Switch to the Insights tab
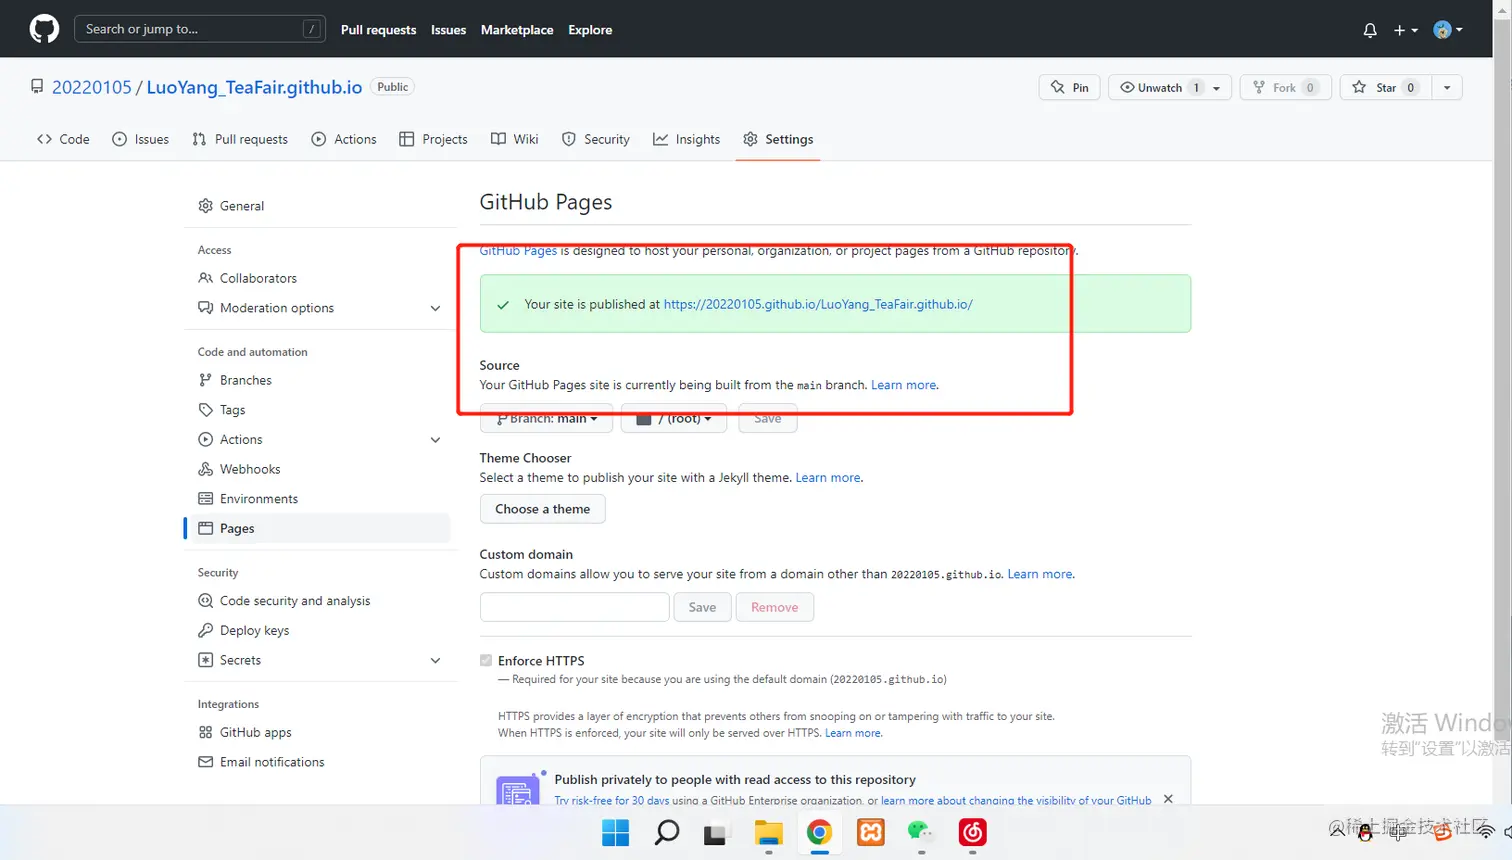The height and width of the screenshot is (860, 1512). point(687,139)
